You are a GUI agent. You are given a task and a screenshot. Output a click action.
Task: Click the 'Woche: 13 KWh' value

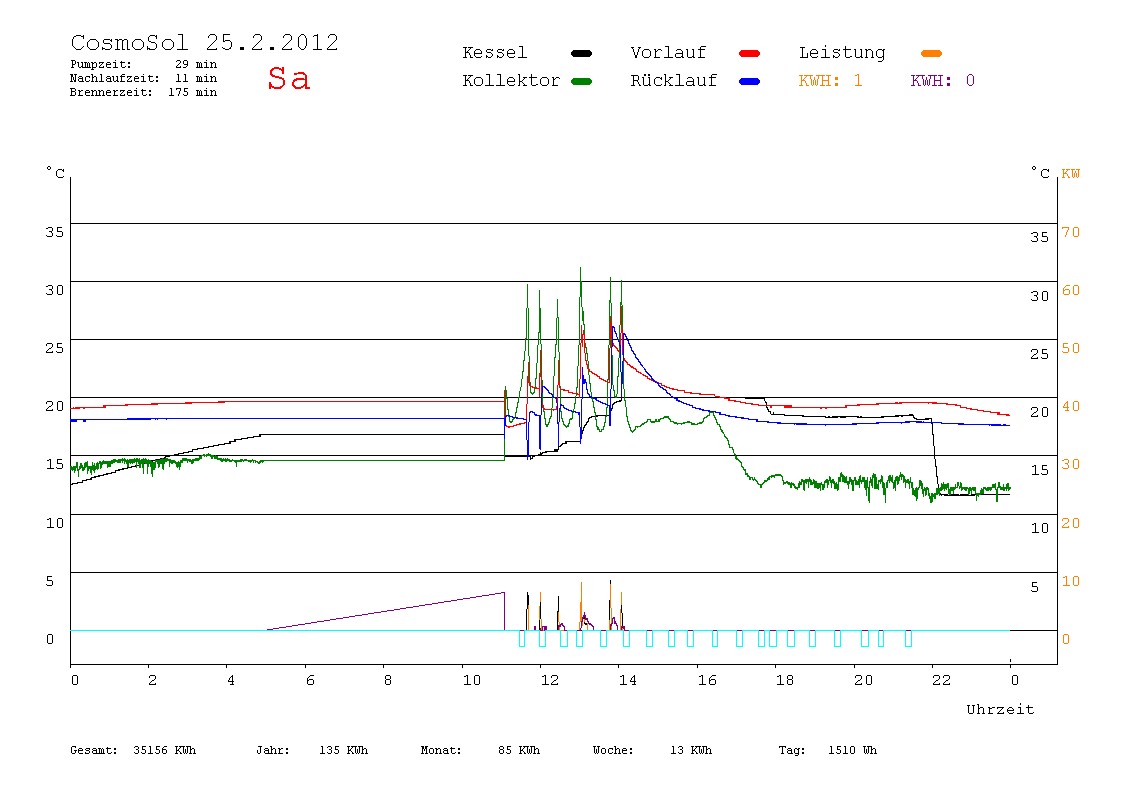click(x=652, y=750)
